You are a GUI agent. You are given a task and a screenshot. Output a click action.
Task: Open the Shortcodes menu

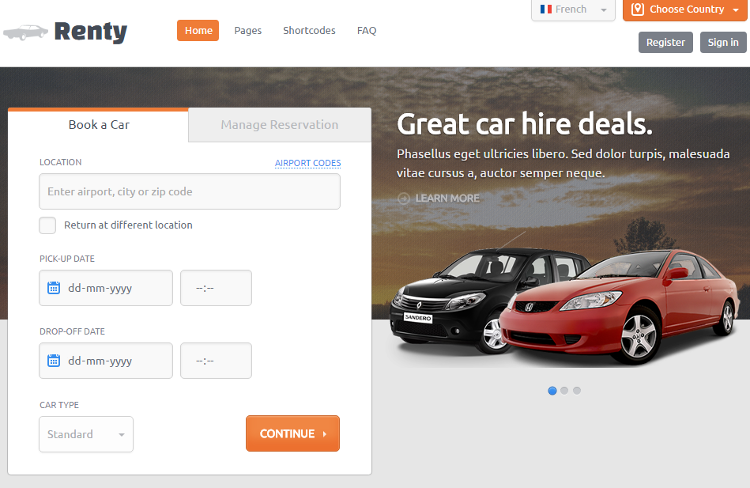click(x=309, y=30)
